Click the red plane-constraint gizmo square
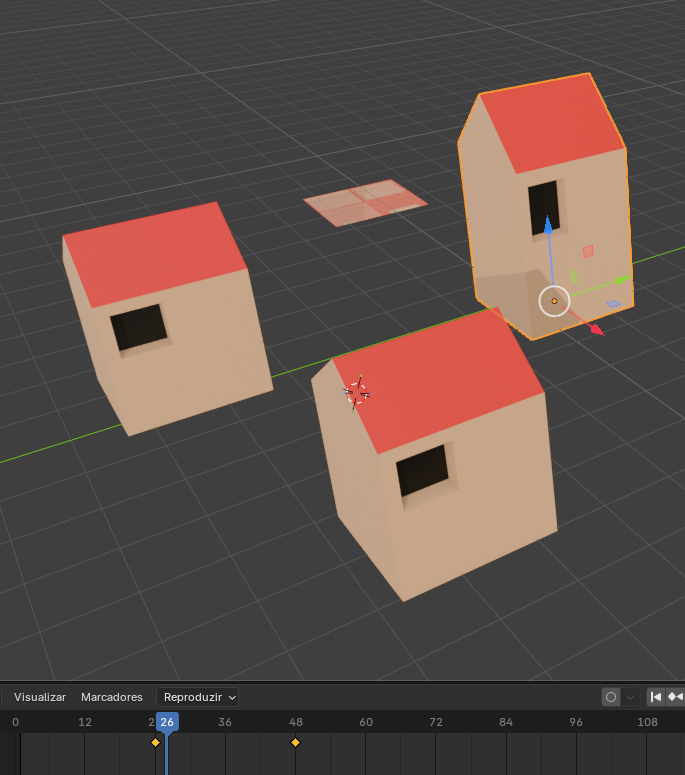This screenshot has width=685, height=775. click(x=588, y=251)
